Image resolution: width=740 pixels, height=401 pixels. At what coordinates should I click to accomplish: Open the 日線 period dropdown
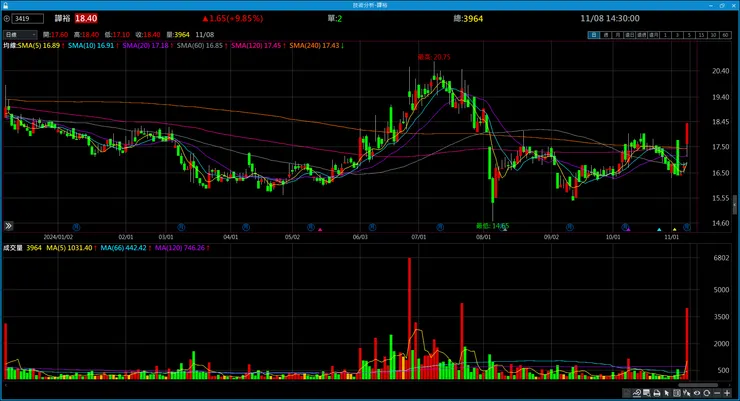pos(20,34)
